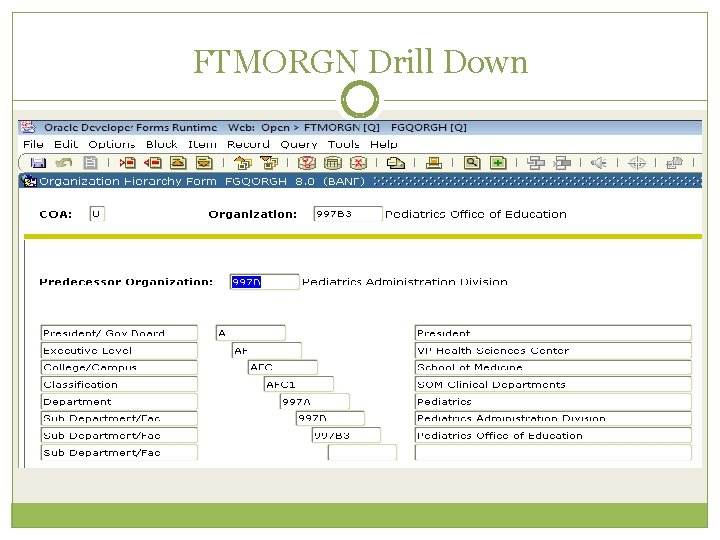This screenshot has height=540, width=720.
Task: Open the Query menu
Action: click(x=298, y=144)
